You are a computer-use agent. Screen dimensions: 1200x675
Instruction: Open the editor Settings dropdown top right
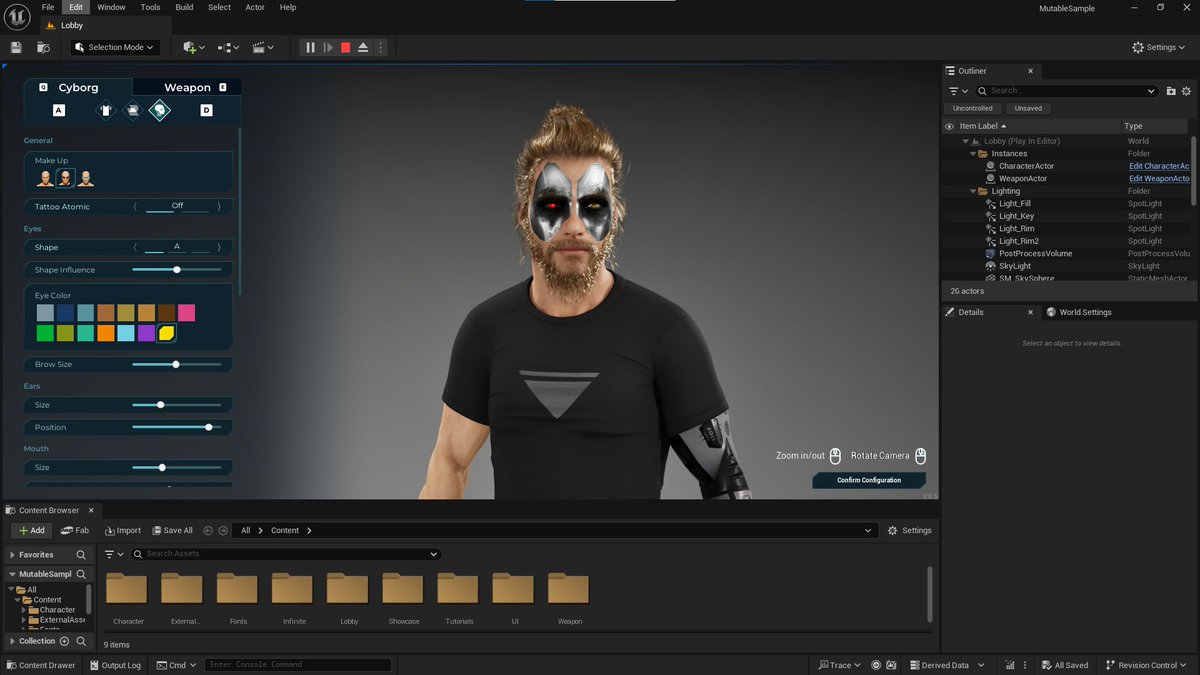(1160, 47)
